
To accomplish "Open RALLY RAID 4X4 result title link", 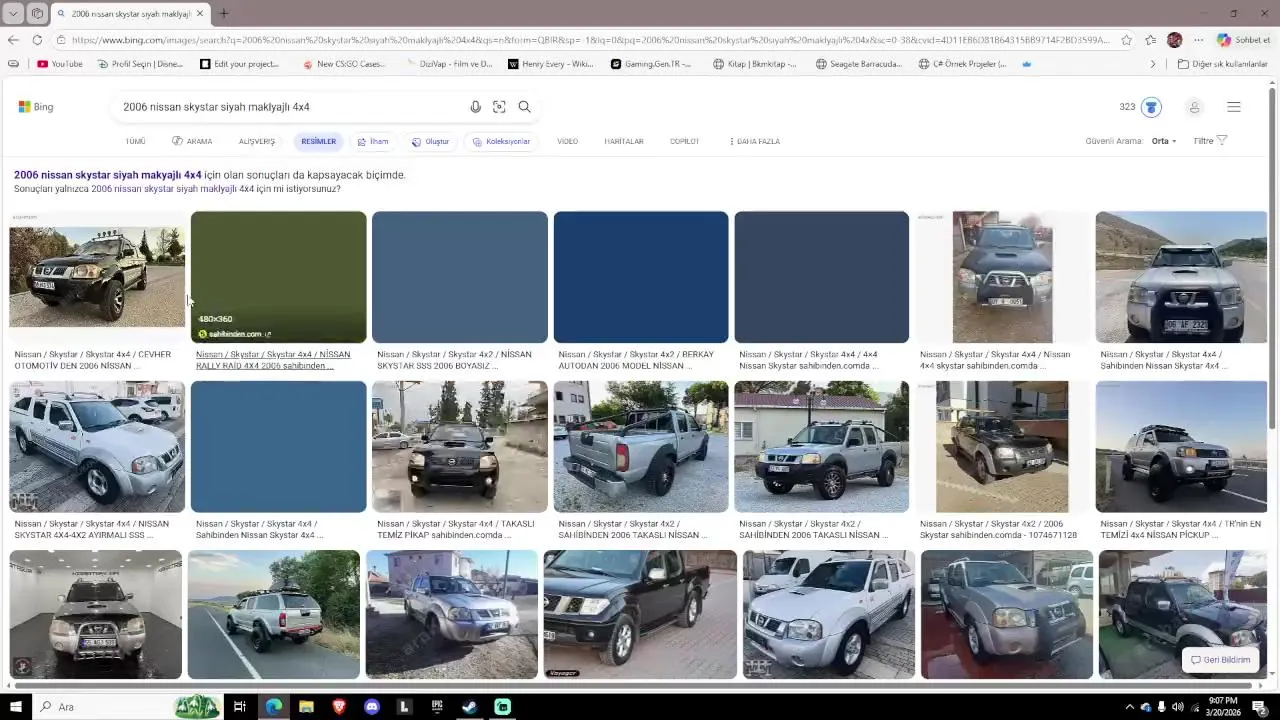I will click(x=273, y=360).
